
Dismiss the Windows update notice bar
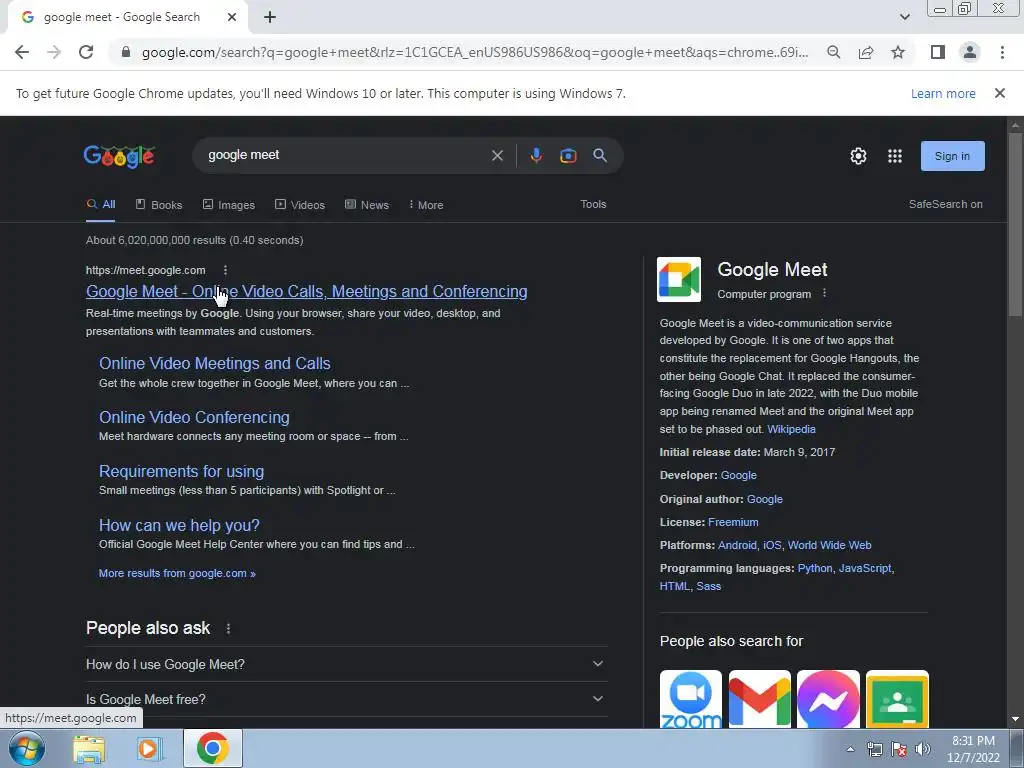tap(999, 93)
